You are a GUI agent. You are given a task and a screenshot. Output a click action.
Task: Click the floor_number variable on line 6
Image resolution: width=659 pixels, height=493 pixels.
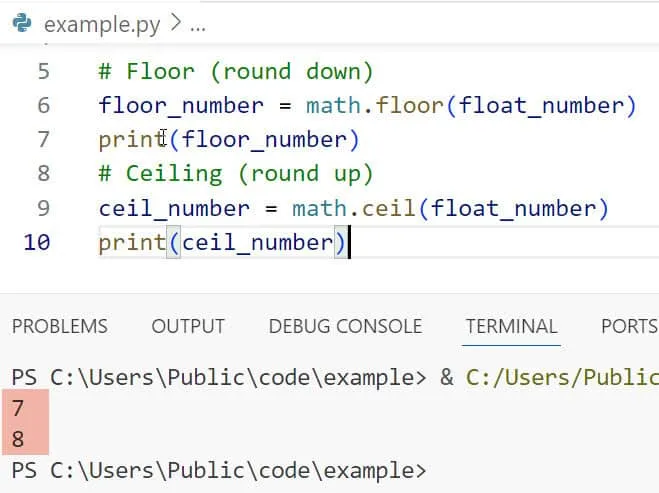tap(181, 106)
